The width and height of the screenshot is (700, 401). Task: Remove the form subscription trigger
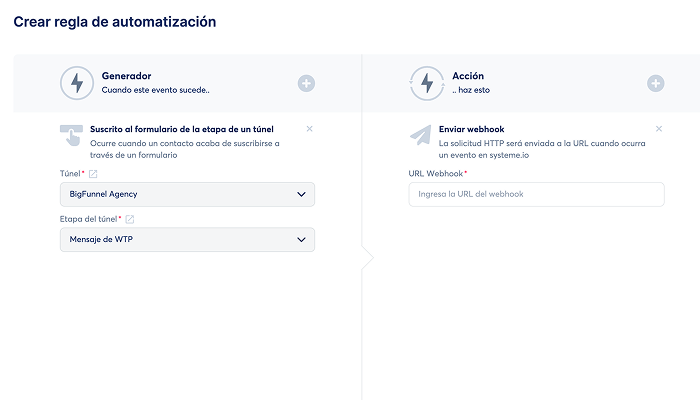(309, 128)
